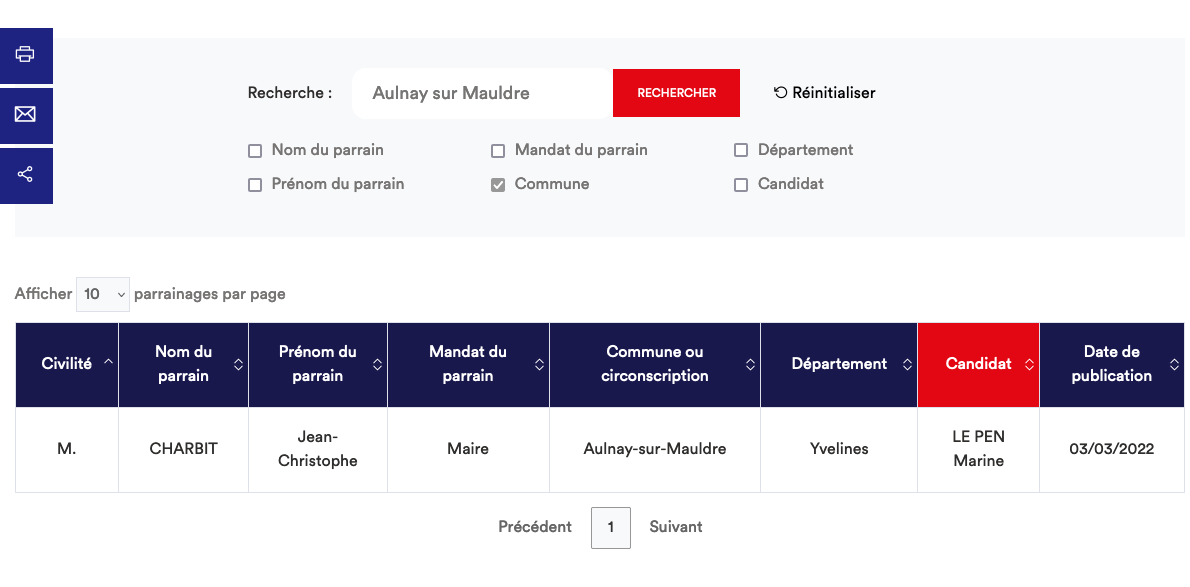Screen dimensions: 1190x587
Task: Sort by Mandat du parrain arrows
Action: point(539,364)
